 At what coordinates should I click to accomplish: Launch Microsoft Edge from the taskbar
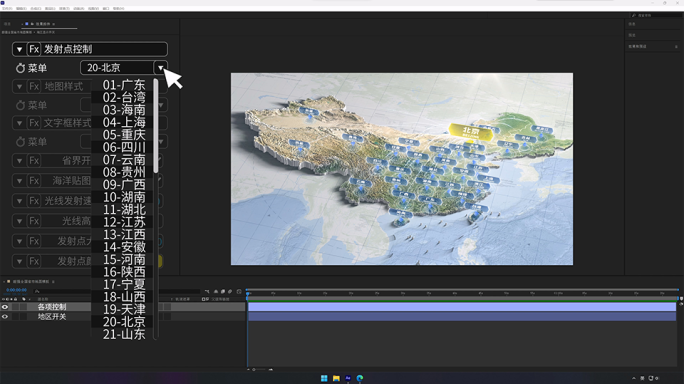[360, 378]
